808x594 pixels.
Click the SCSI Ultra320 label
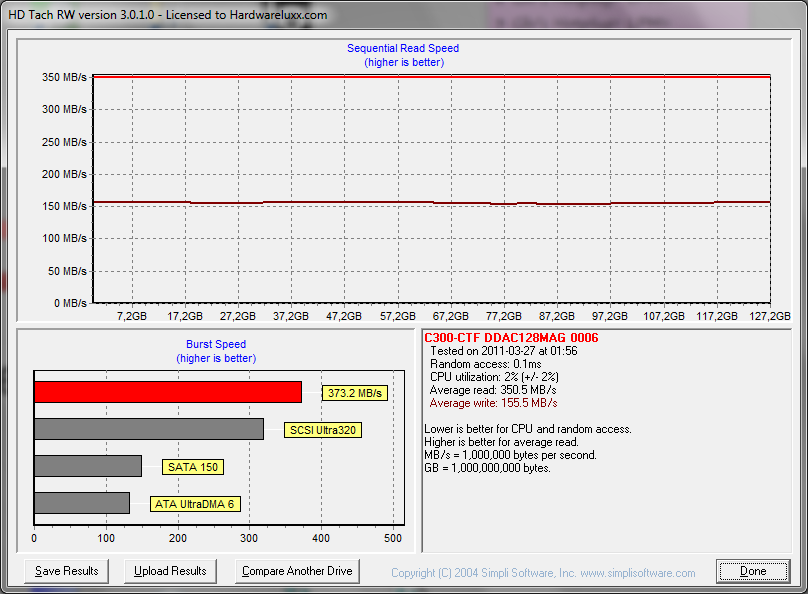(x=323, y=430)
